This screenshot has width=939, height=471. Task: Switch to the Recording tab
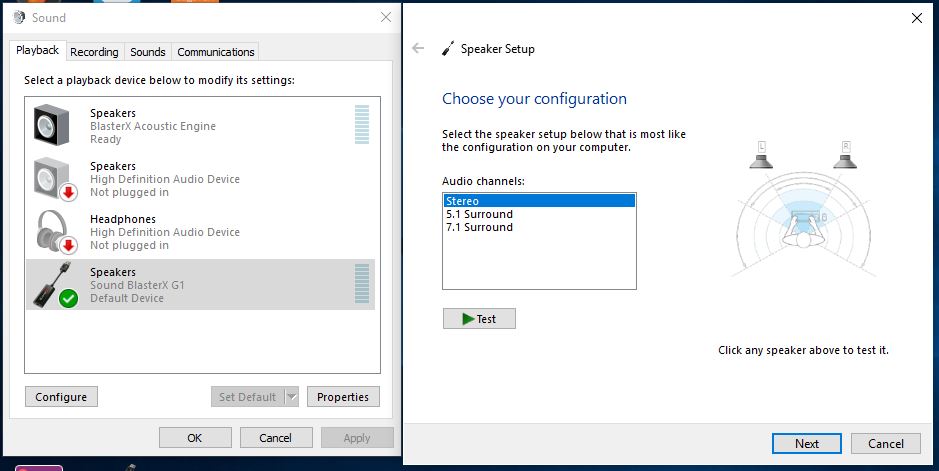[x=94, y=52]
